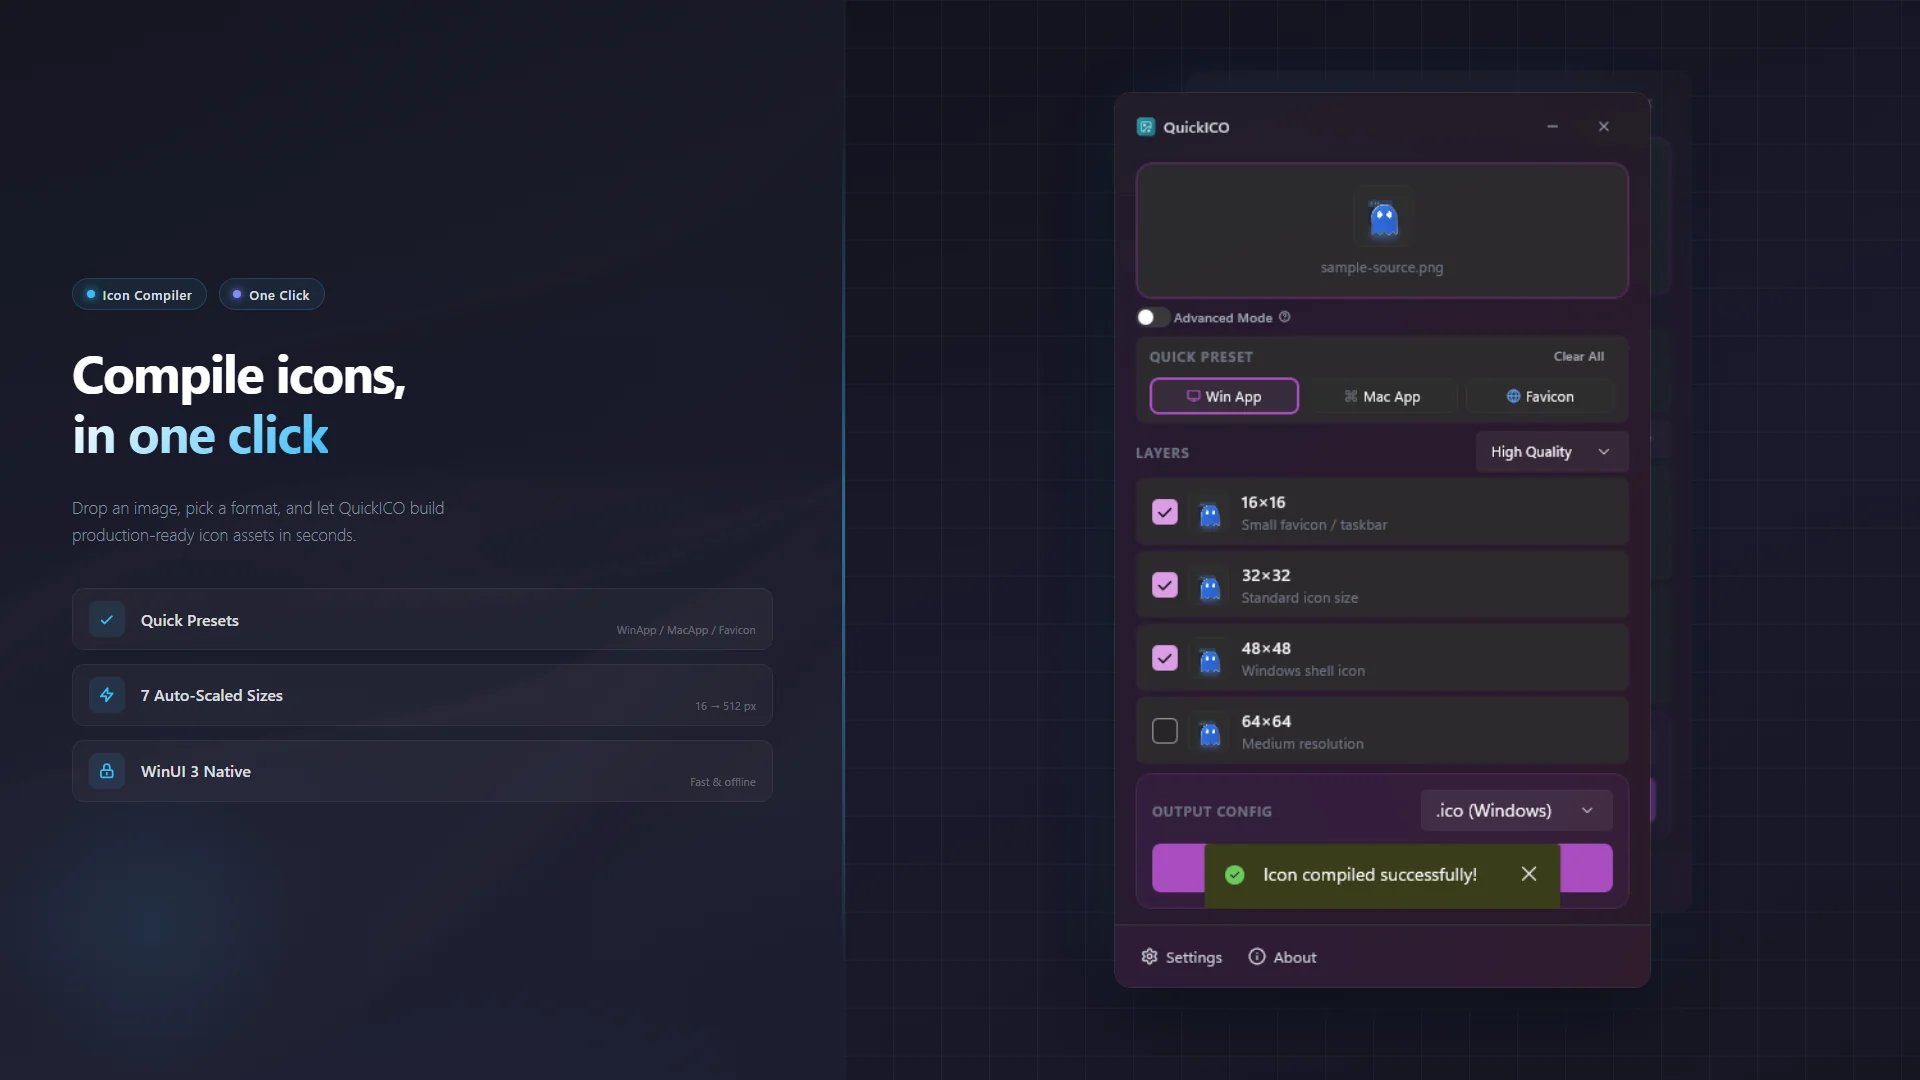Click the 32×32 ghost layer icon
Viewport: 1920px width, 1080px height.
[1210, 587]
